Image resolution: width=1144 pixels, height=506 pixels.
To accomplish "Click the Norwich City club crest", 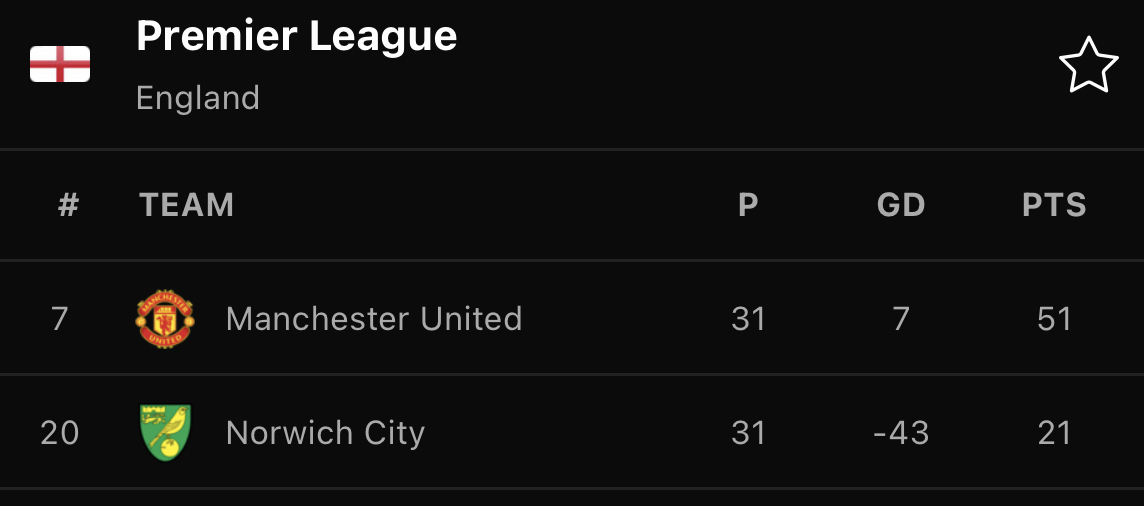I will tap(166, 432).
